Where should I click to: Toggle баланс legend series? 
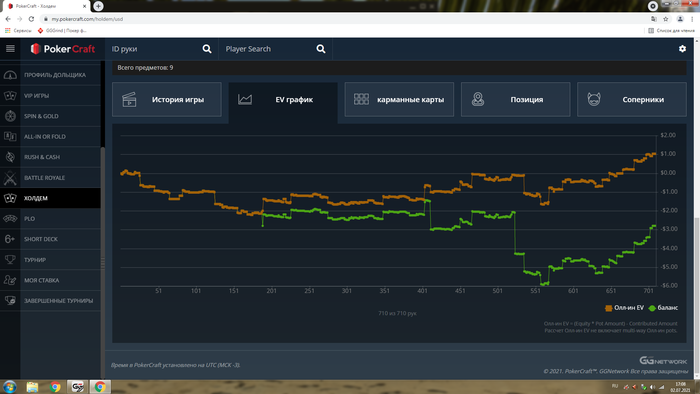(663, 308)
